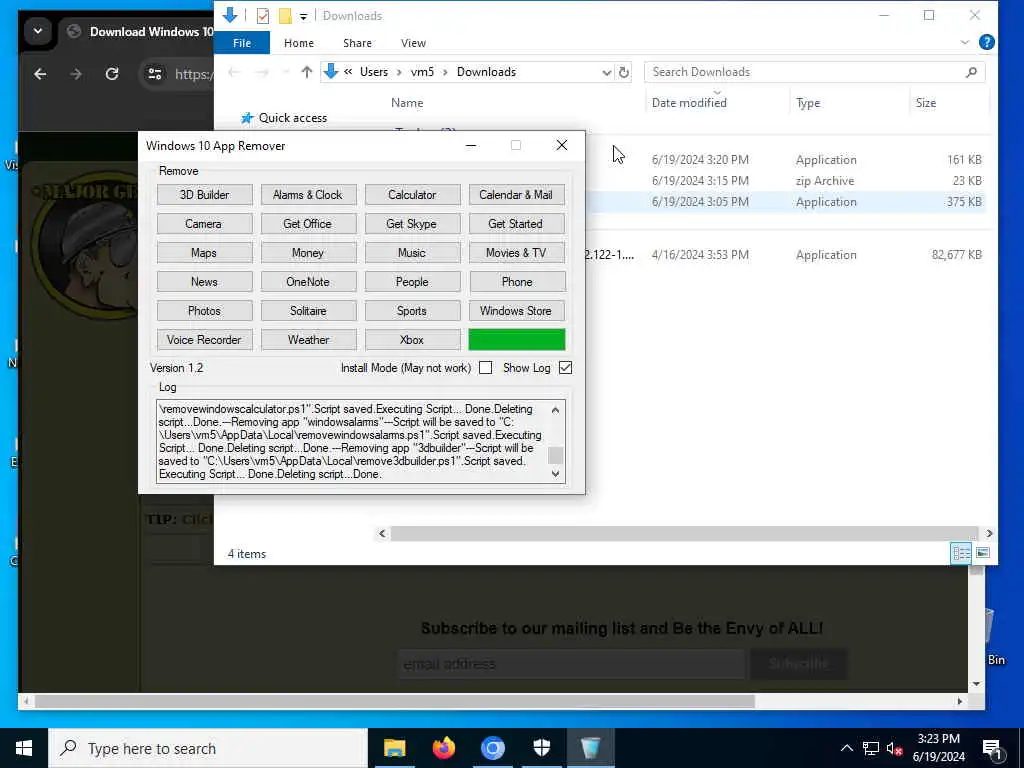Image resolution: width=1024 pixels, height=768 pixels.
Task: Open browser tab search dropdown
Action: point(38,31)
